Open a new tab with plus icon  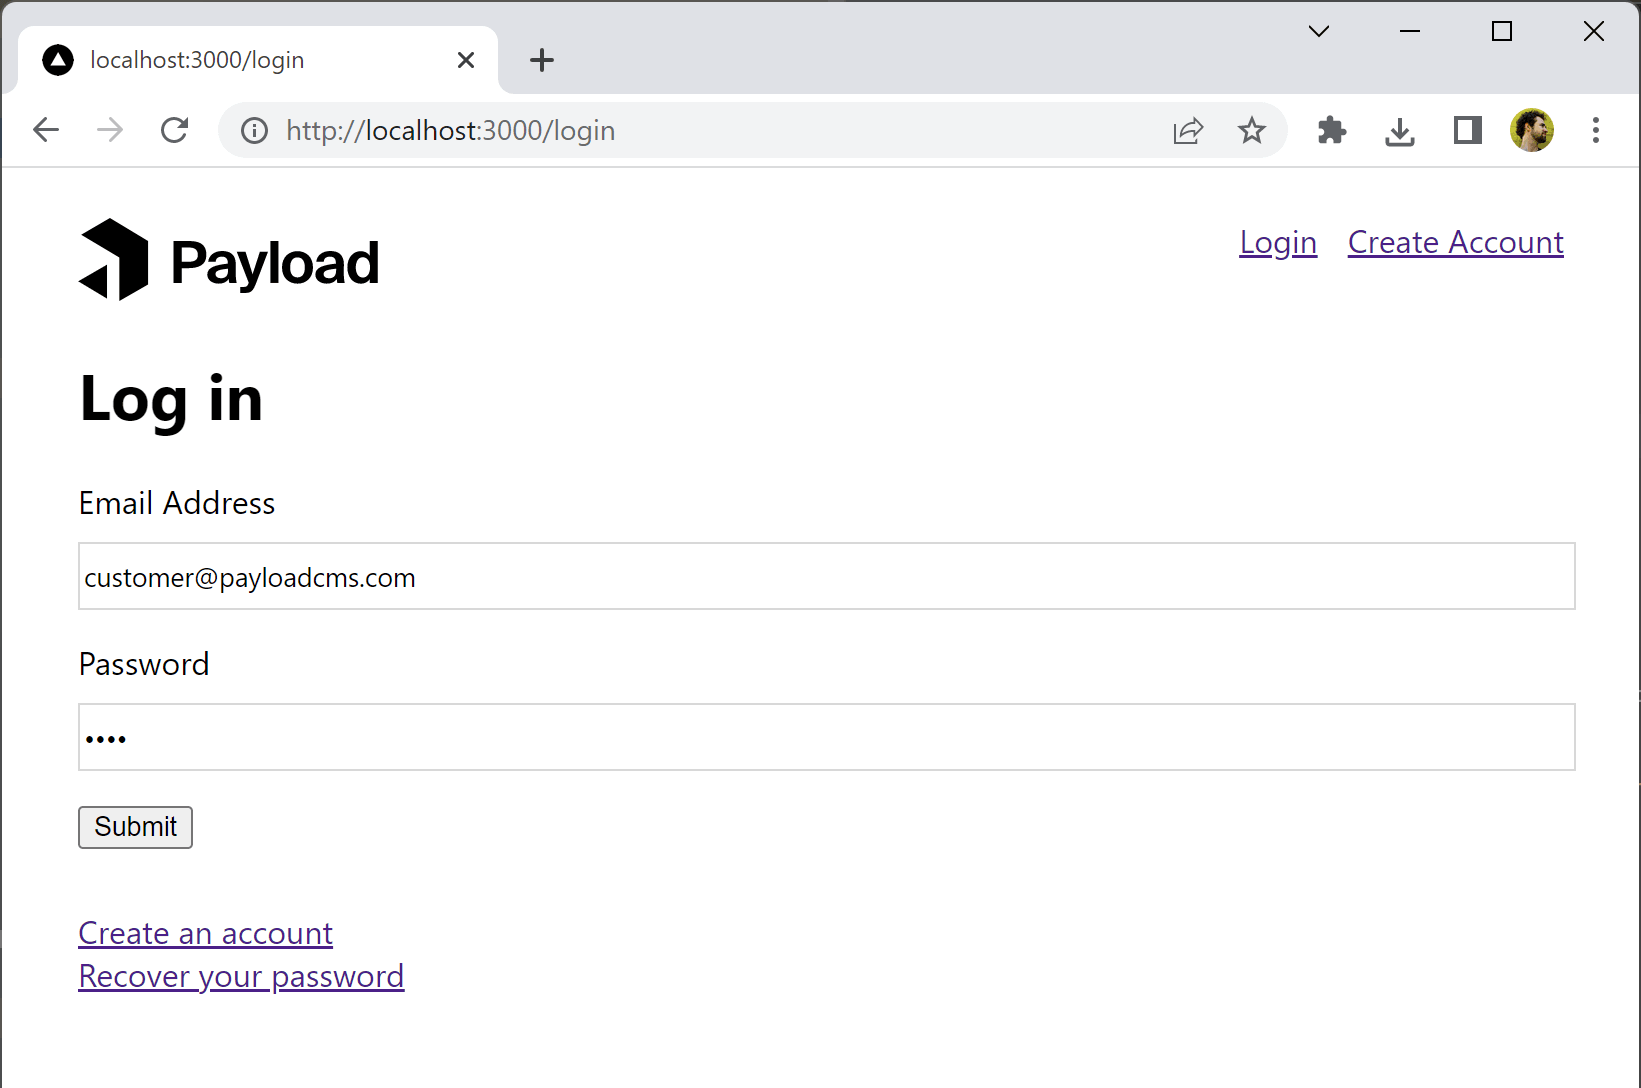point(542,60)
